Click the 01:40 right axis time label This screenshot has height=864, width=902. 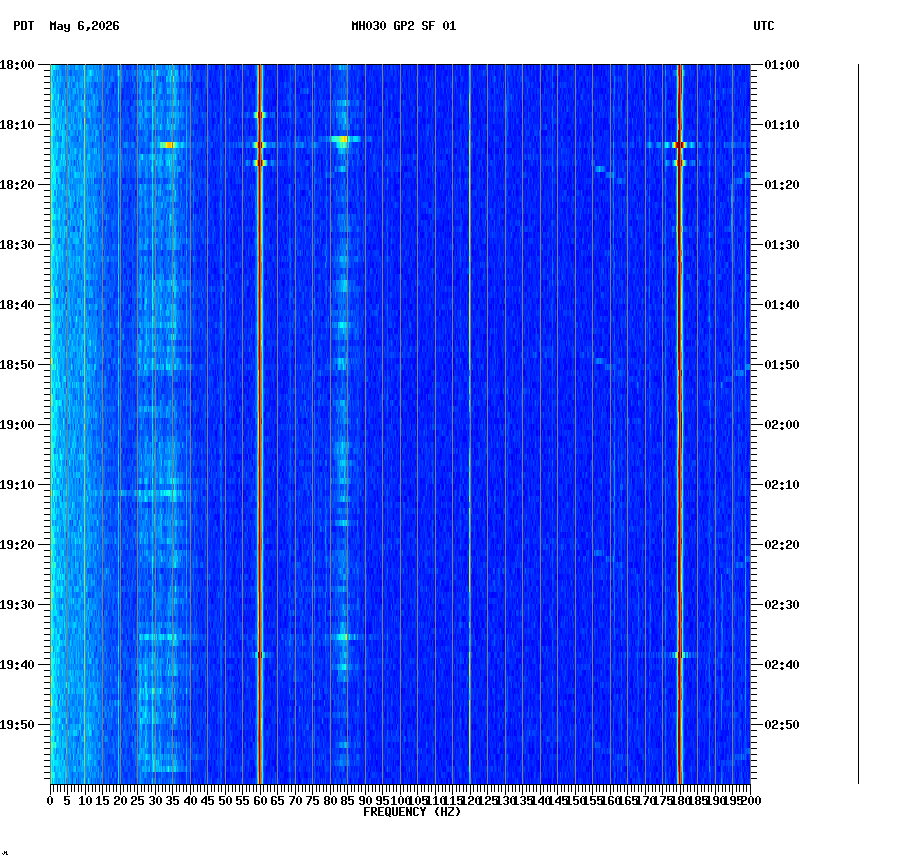coord(782,305)
